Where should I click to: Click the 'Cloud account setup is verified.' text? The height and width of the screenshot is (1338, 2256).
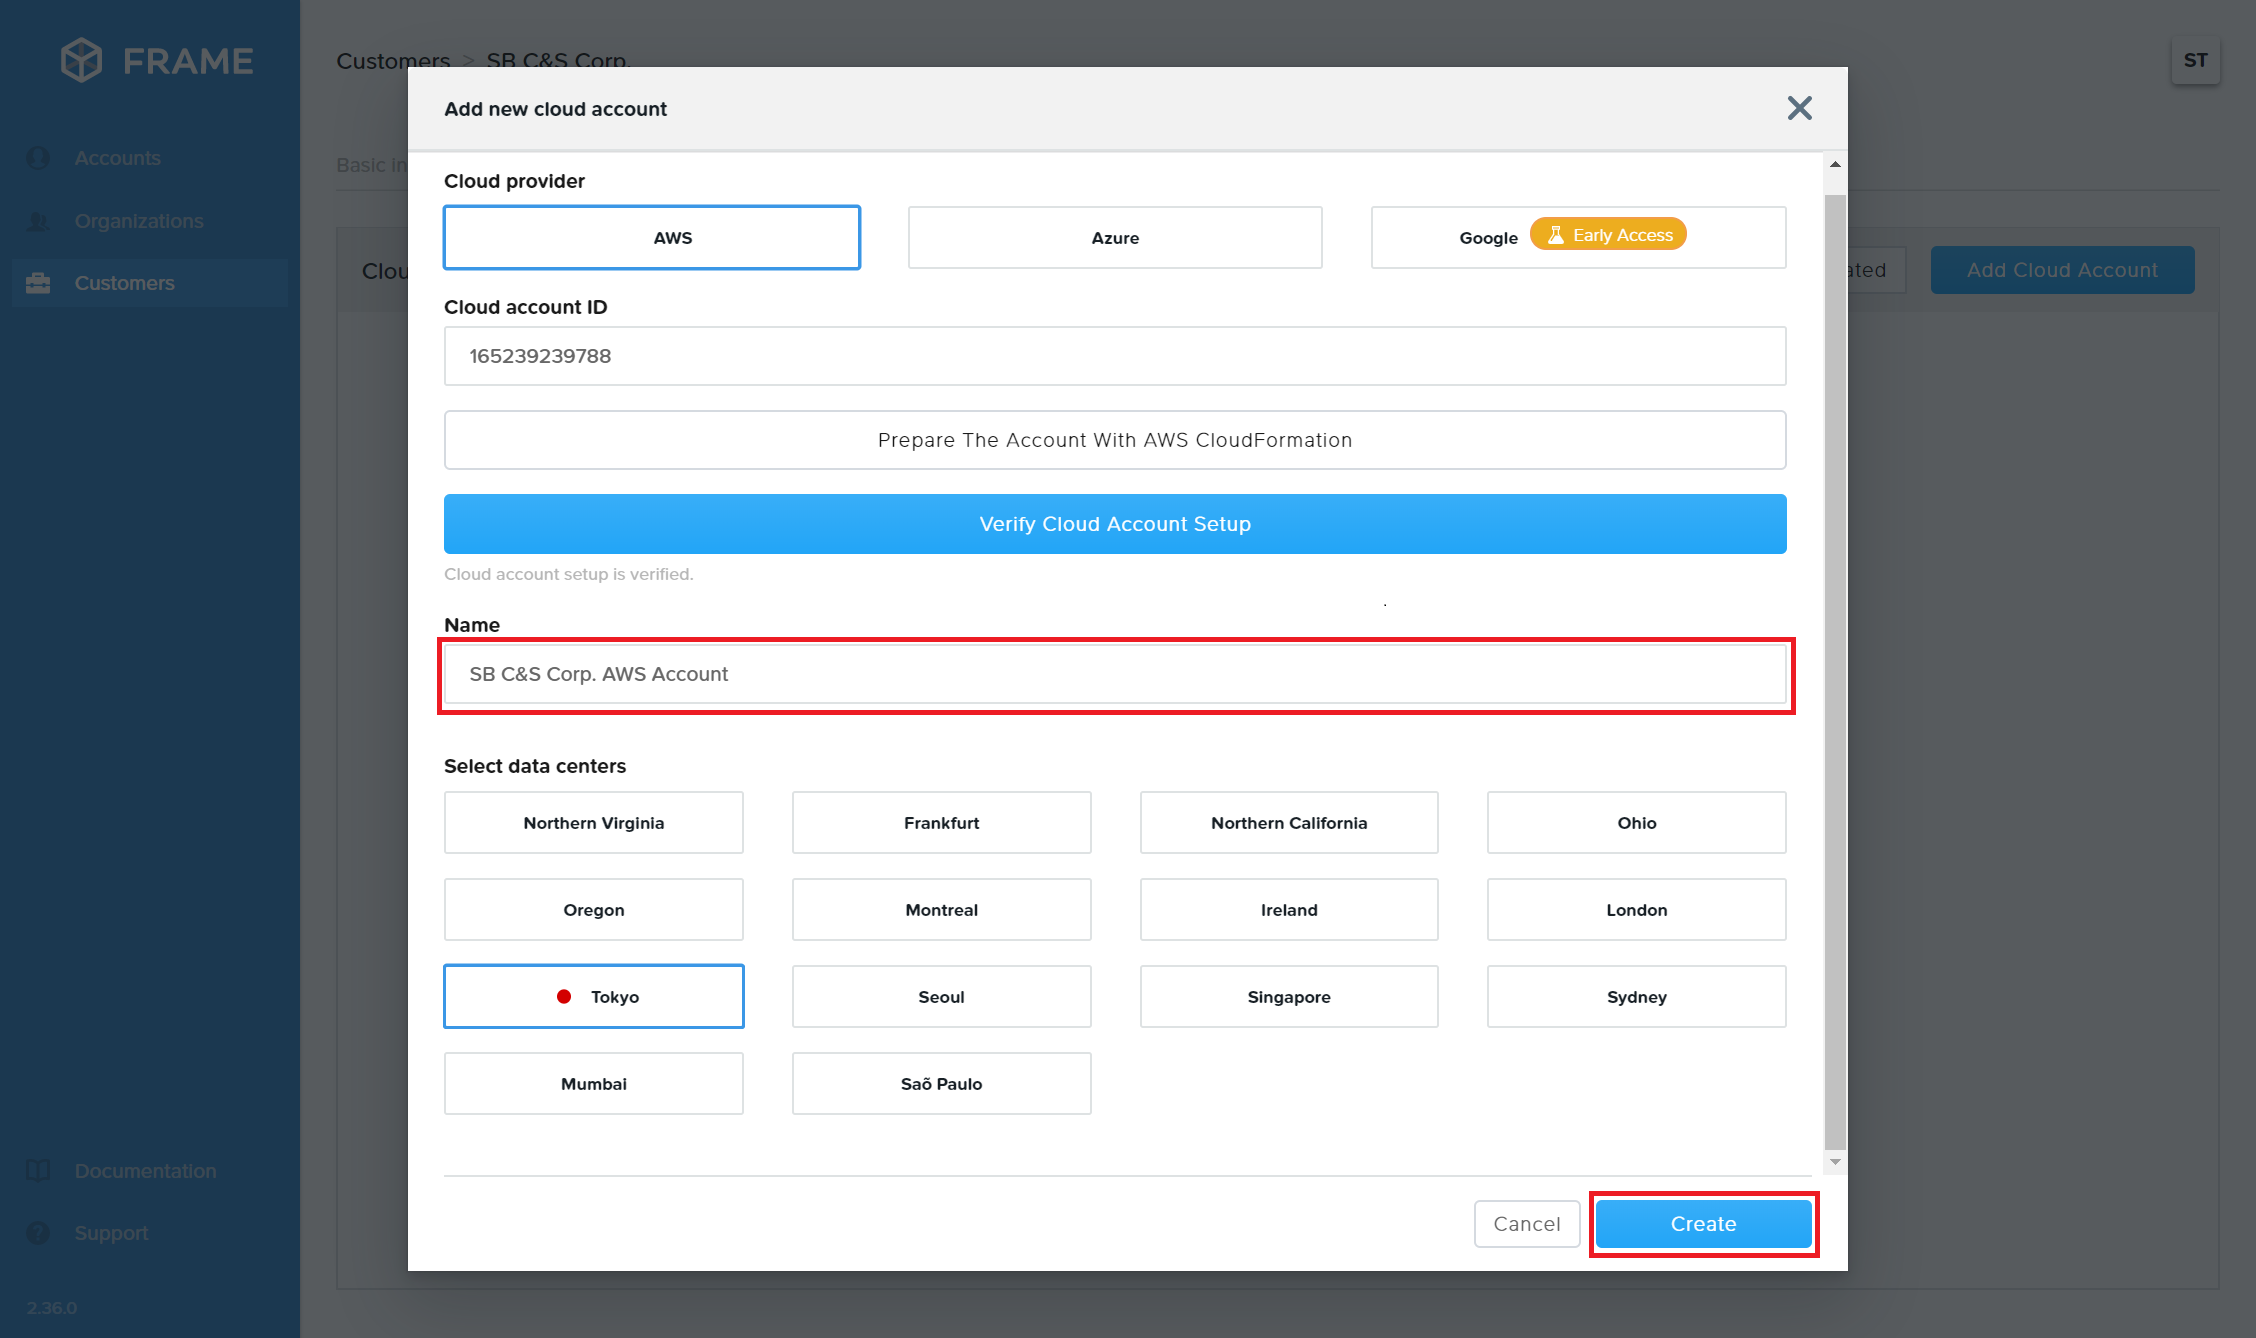569,574
